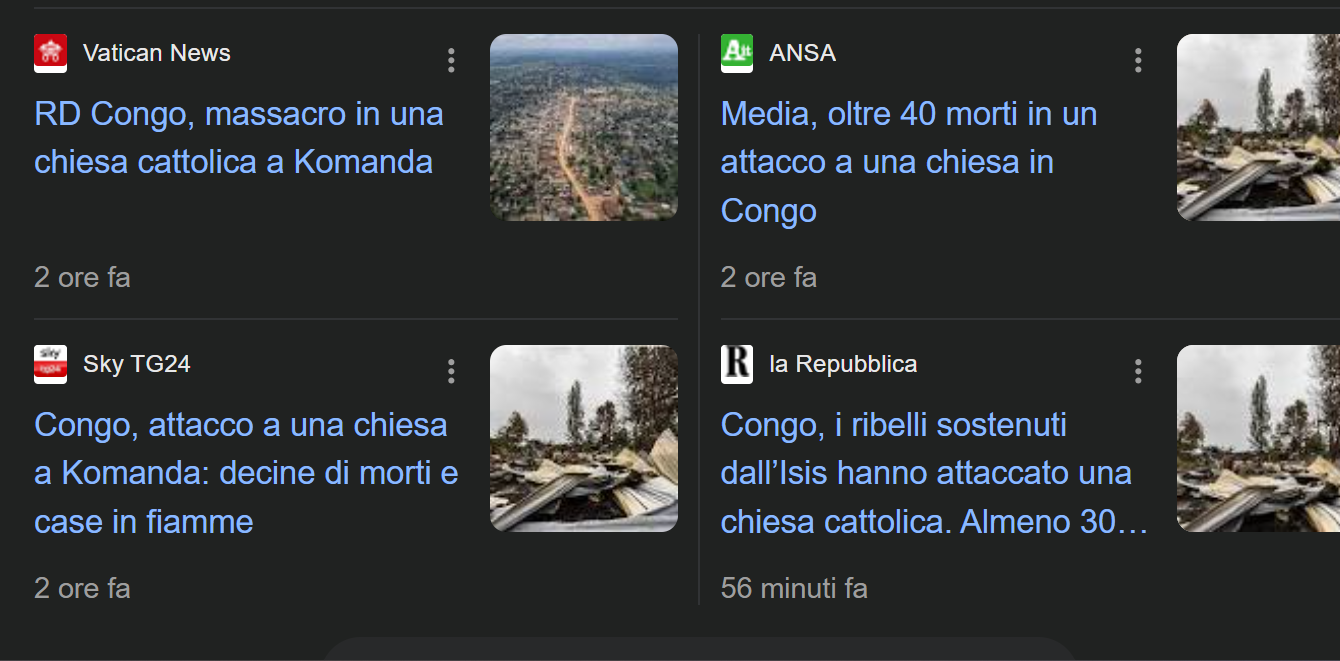Open three-dot menu for Vatican News article
The height and width of the screenshot is (661, 1340).
pos(451,60)
